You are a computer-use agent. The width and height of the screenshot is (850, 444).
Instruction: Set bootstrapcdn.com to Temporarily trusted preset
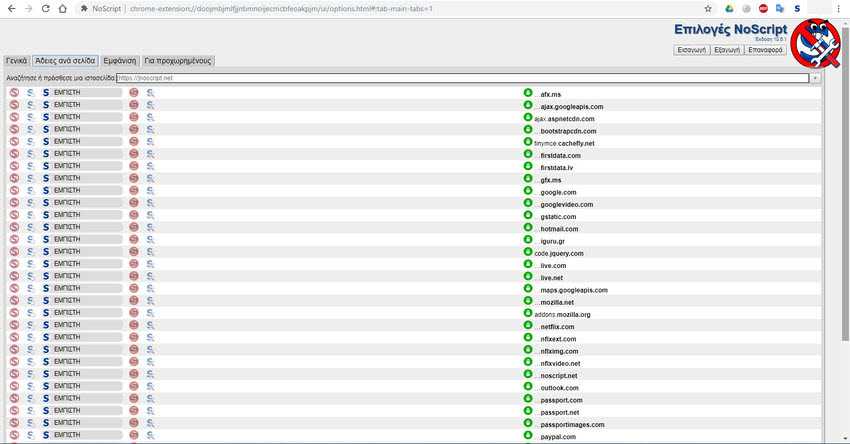tap(30, 130)
